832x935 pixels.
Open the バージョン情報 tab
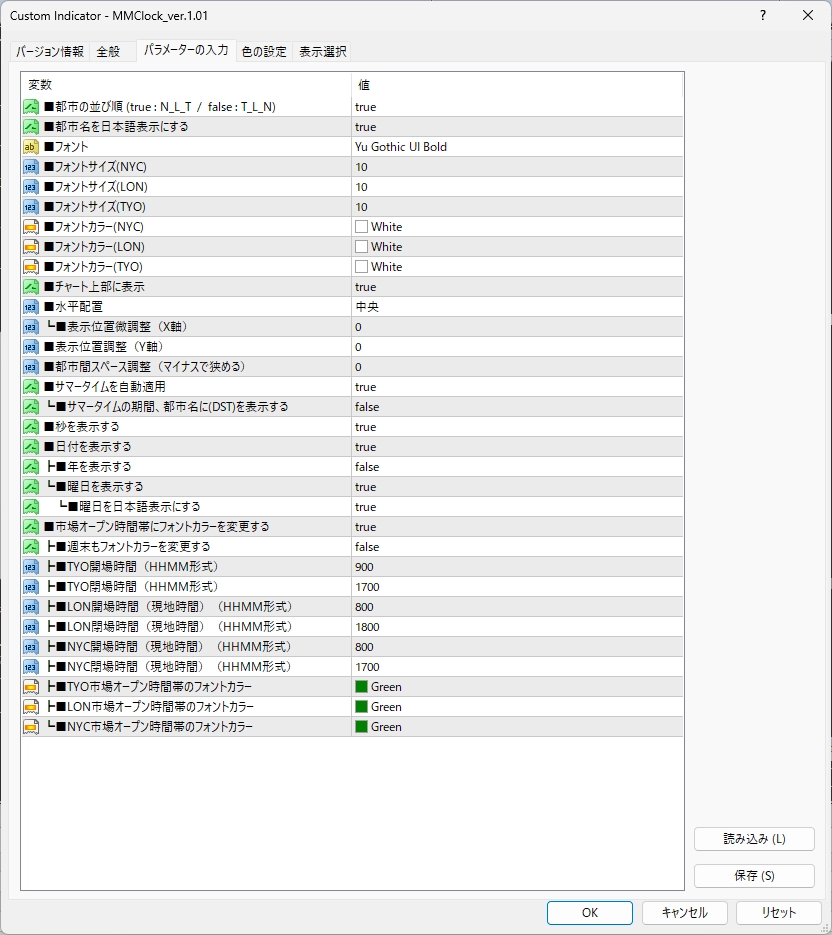click(x=50, y=52)
